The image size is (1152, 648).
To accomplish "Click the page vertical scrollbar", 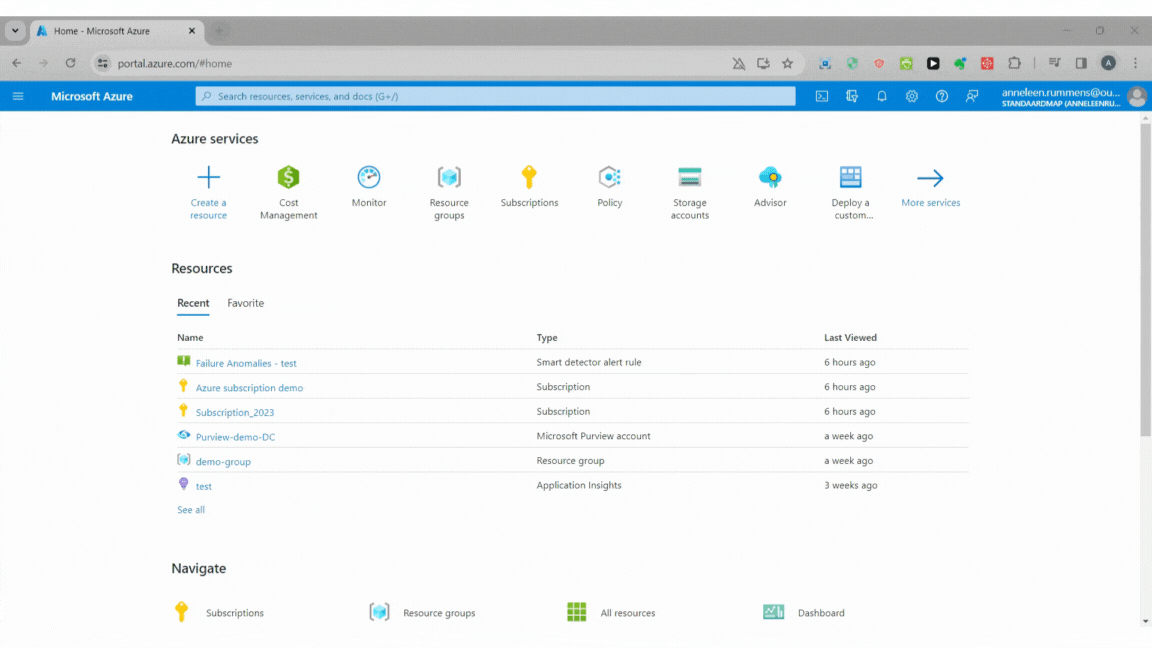I will 1145,279.
